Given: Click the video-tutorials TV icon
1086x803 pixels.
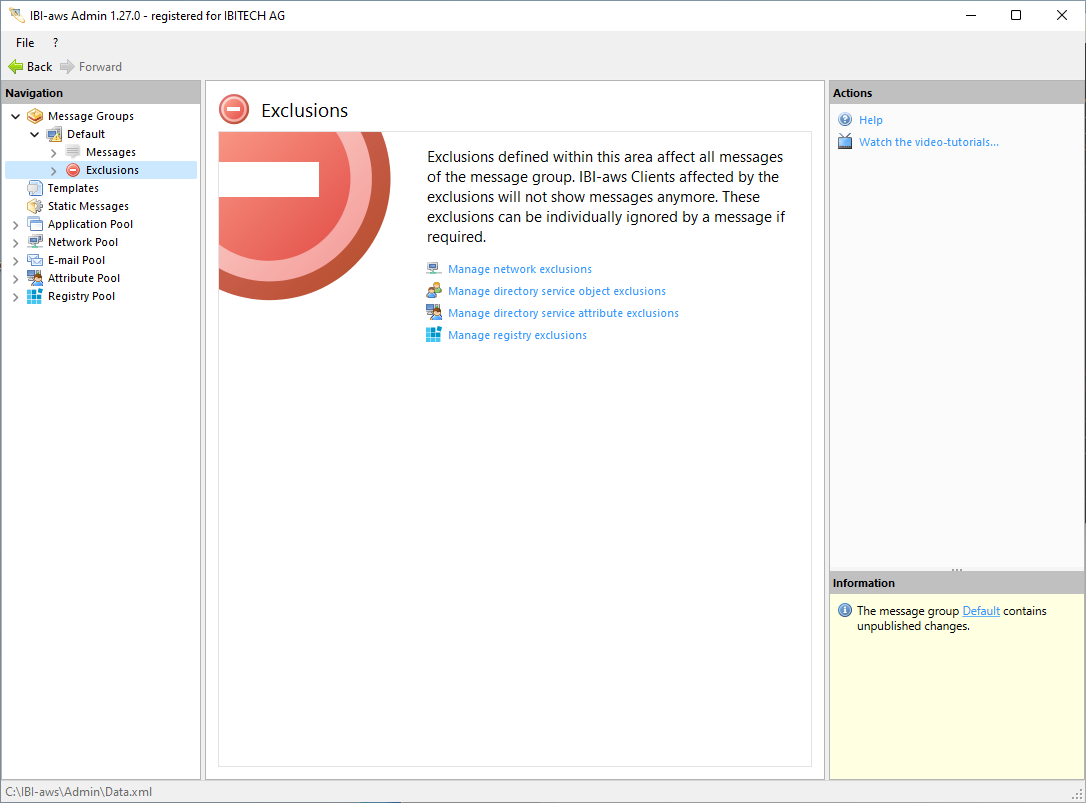Looking at the screenshot, I should click(845, 142).
